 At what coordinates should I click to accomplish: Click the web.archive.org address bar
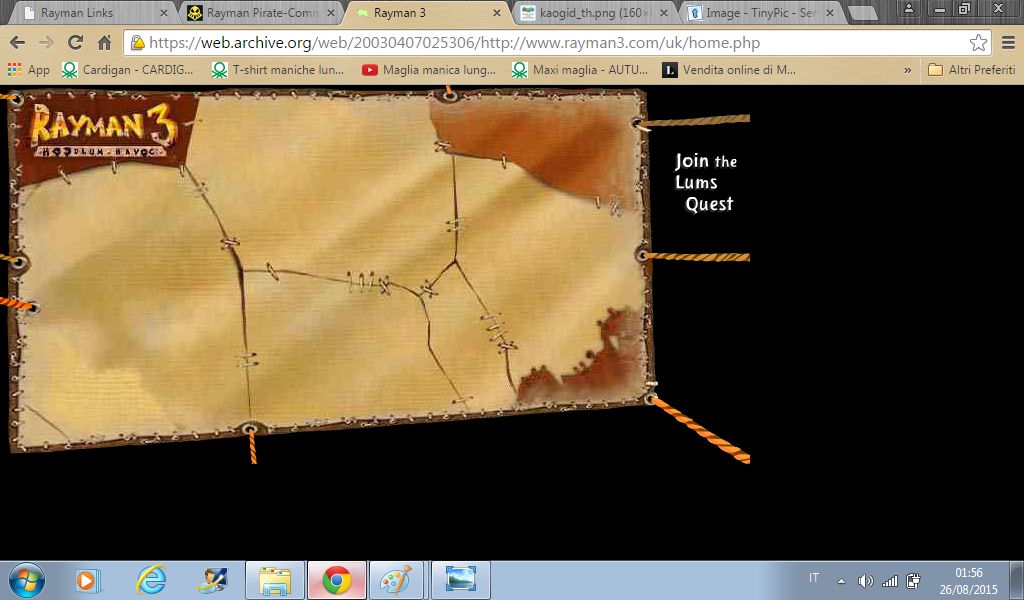(557, 43)
